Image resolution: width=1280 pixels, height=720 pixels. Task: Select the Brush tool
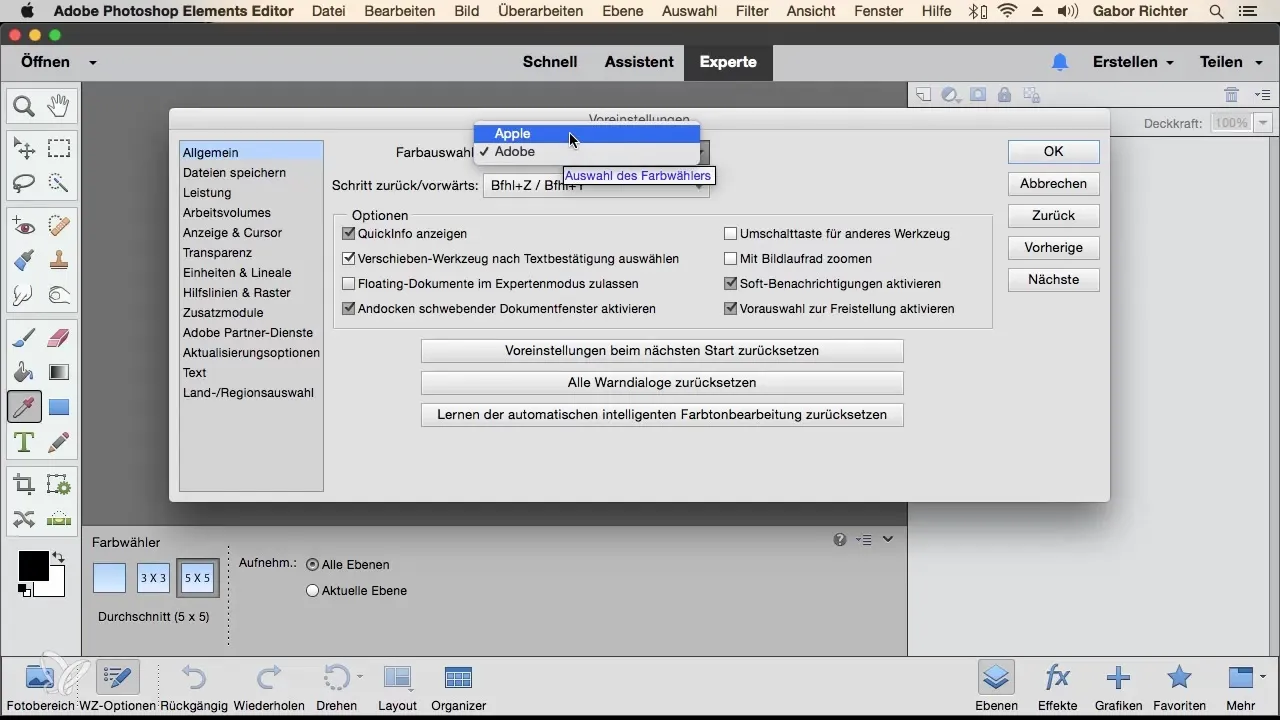(24, 339)
